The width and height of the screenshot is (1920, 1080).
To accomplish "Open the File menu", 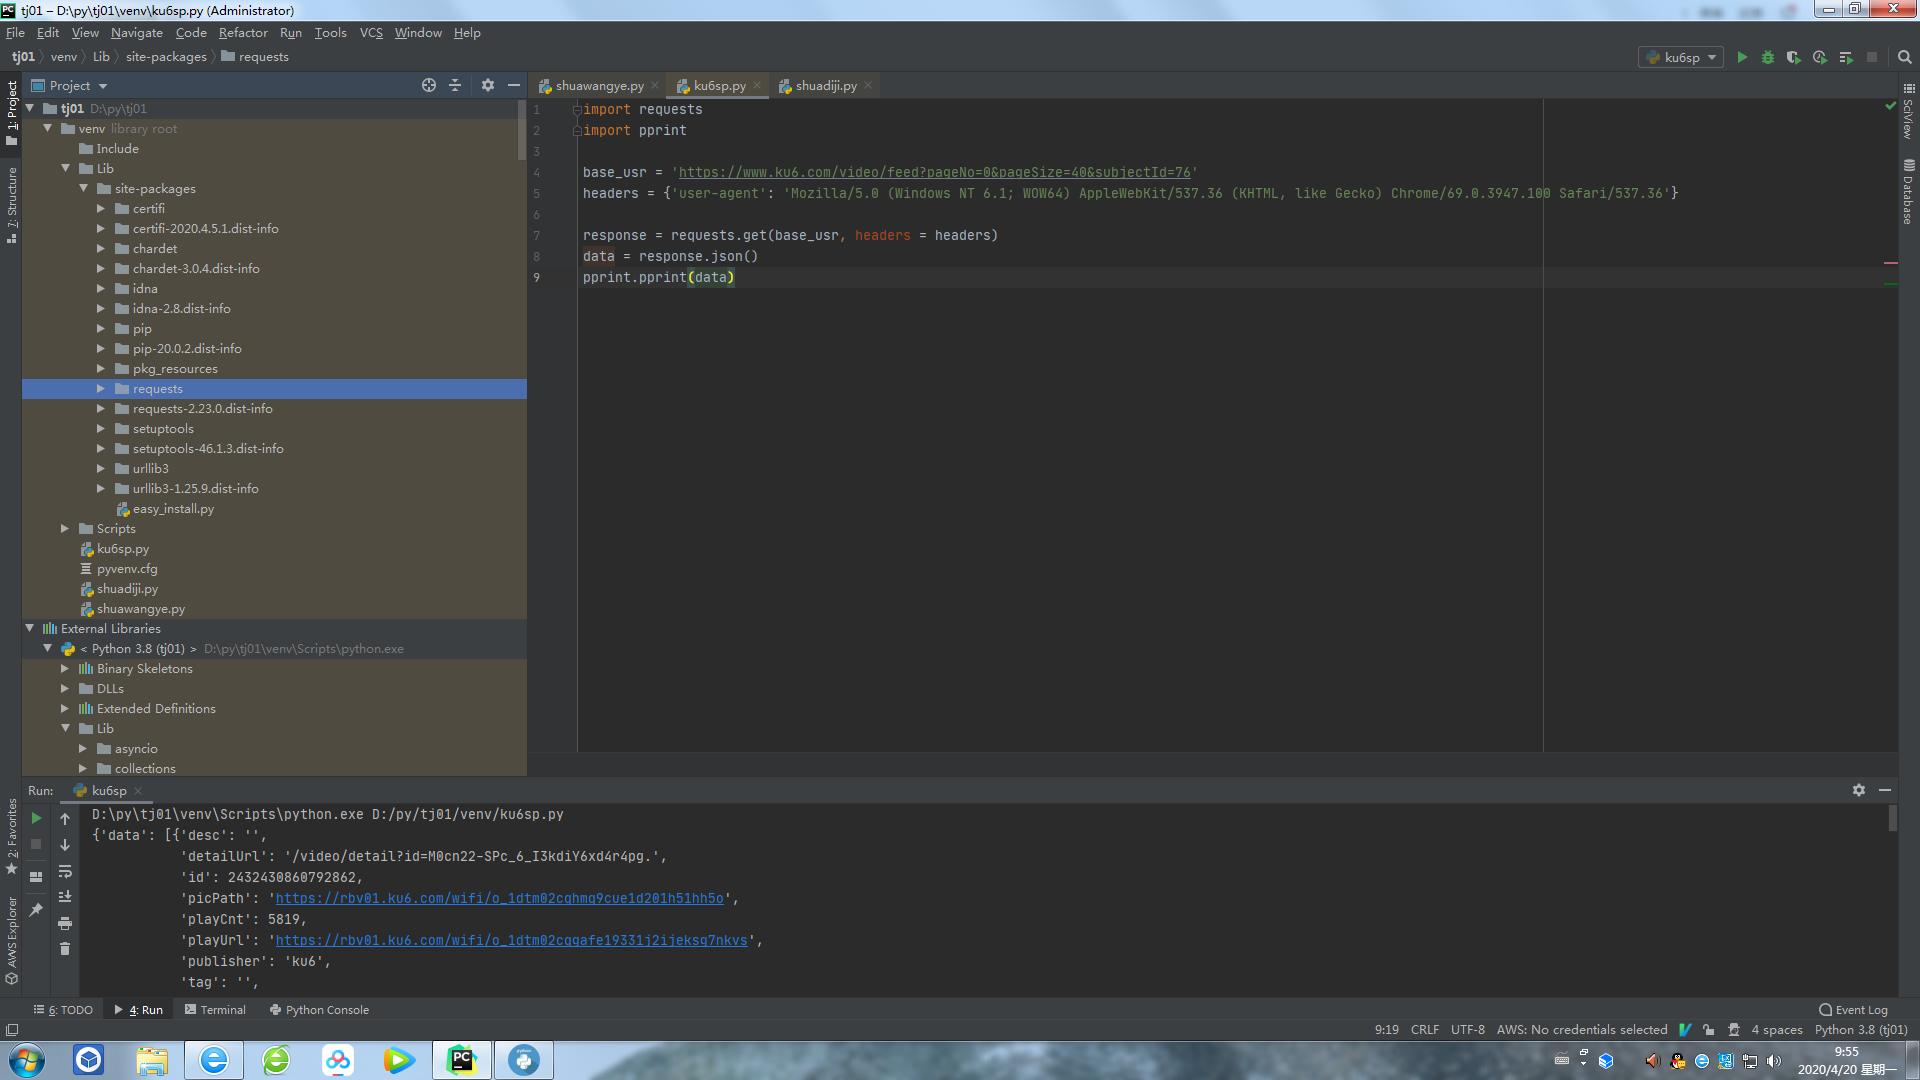I will pos(15,33).
